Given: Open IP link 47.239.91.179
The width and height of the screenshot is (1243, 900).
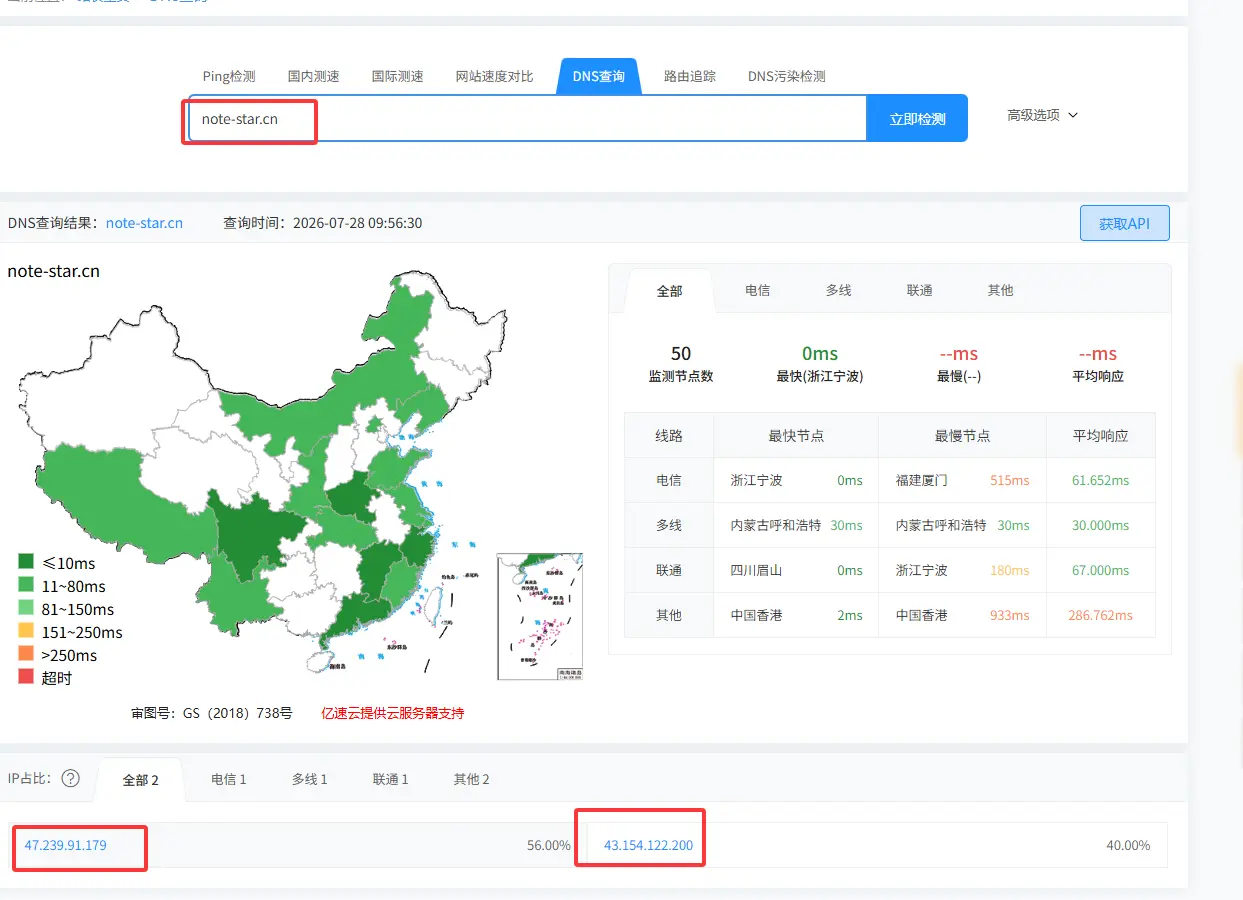Looking at the screenshot, I should point(65,845).
